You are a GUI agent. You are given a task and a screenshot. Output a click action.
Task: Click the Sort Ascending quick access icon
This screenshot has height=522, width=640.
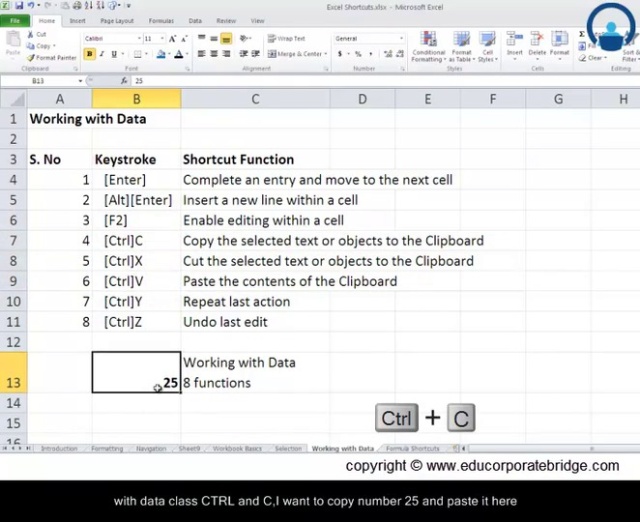coord(89,6)
